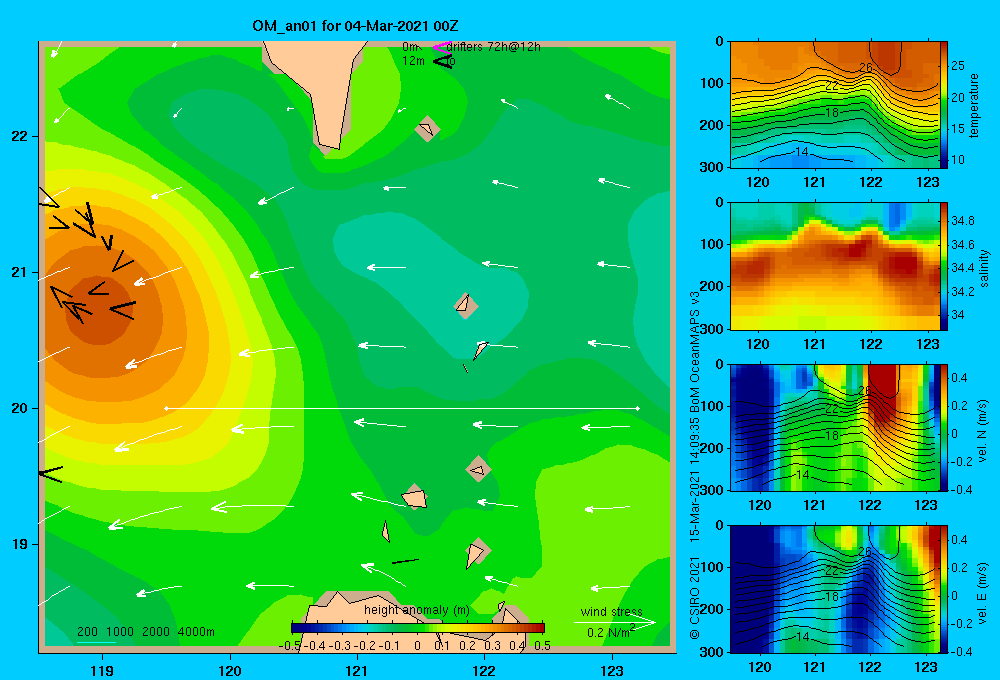Click the '26' contour label in temperature panel
The image size is (1000, 680).
tap(865, 68)
